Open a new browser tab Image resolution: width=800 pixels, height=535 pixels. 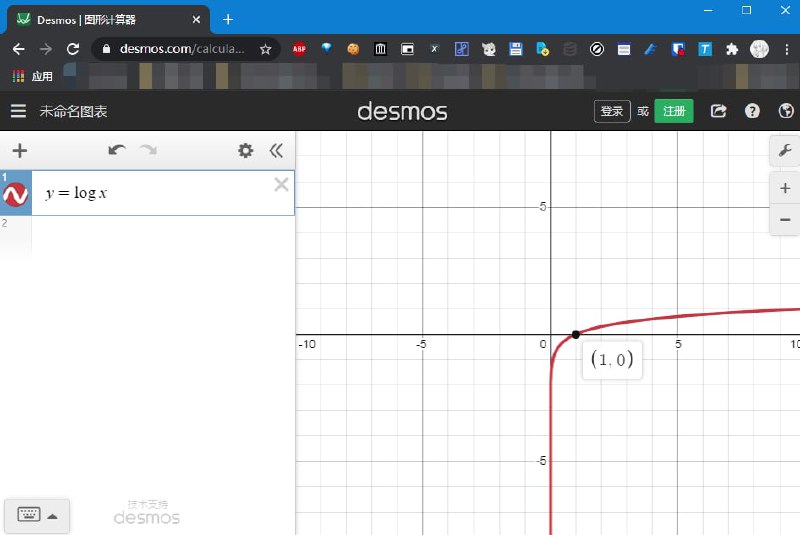click(x=228, y=19)
